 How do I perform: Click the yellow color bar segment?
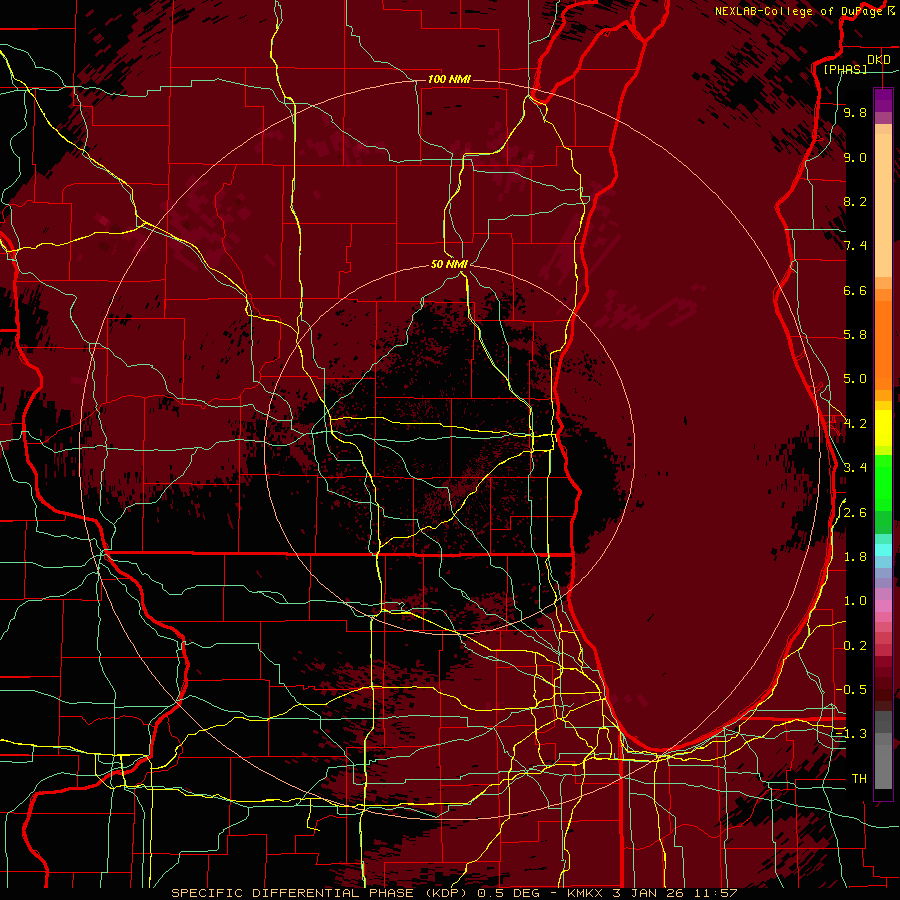tap(883, 428)
